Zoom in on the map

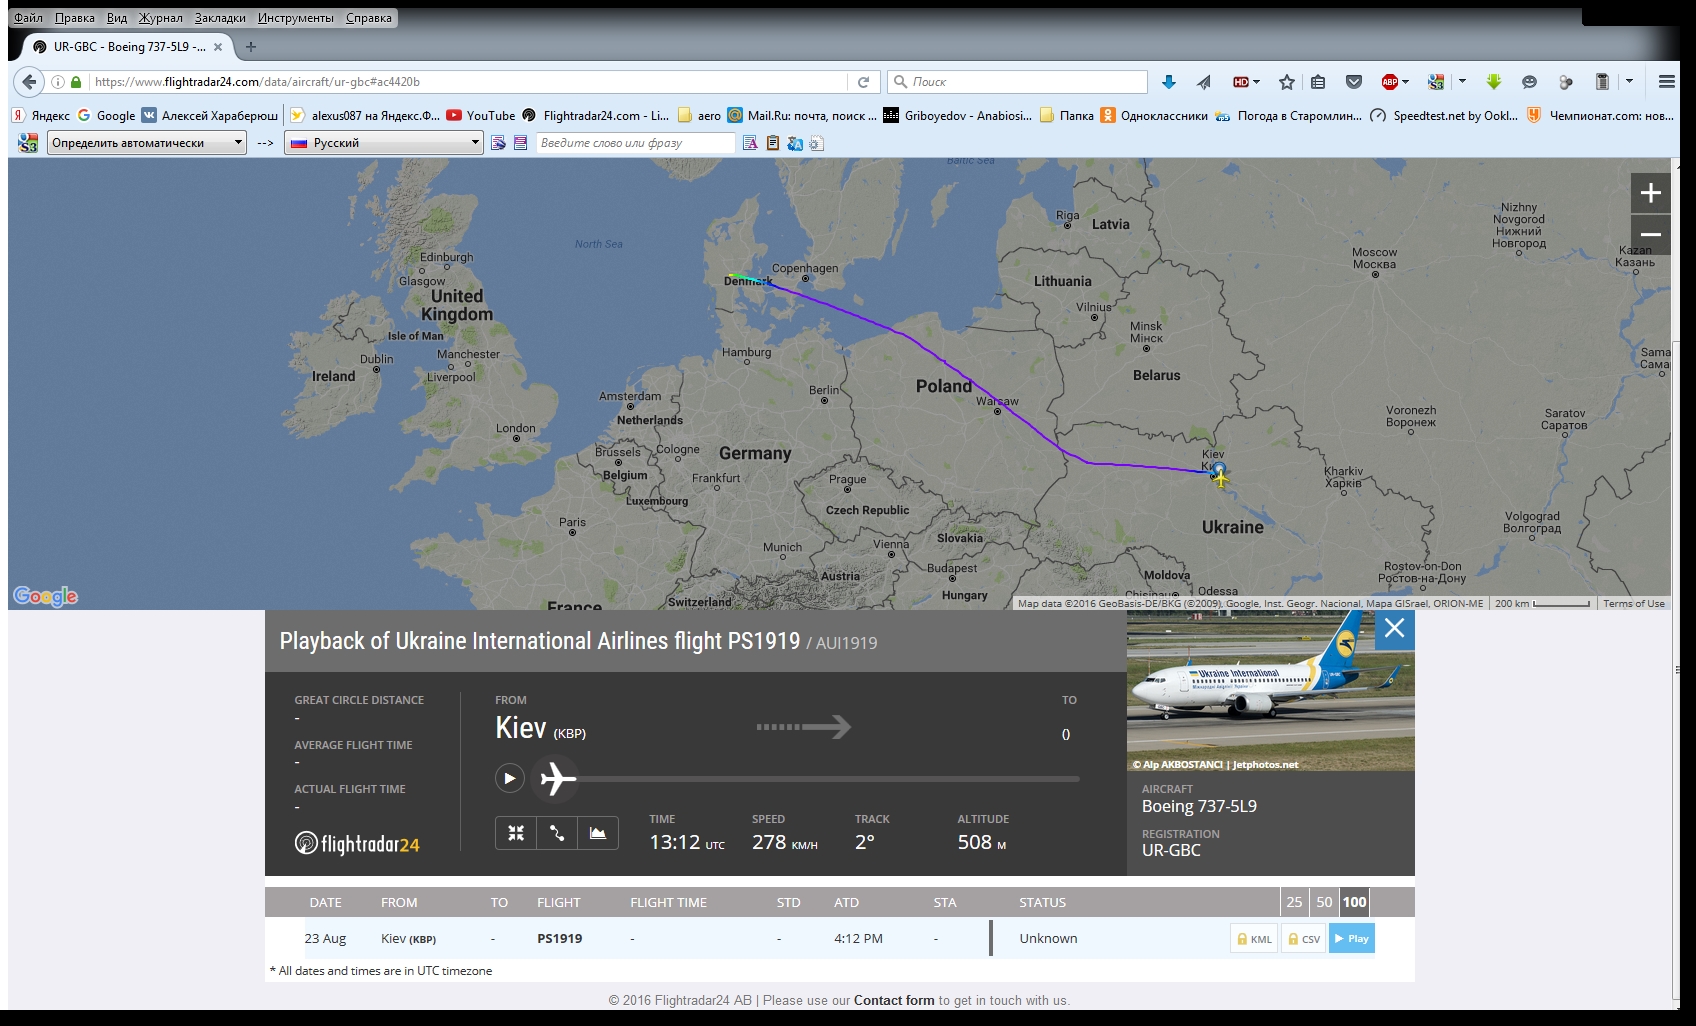click(1651, 193)
